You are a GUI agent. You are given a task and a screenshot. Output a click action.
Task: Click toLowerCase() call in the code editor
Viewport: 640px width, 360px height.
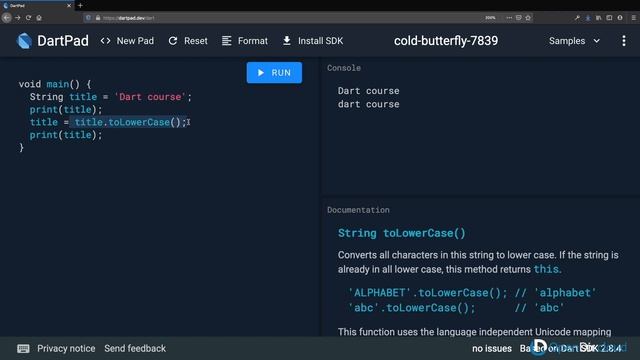point(144,122)
